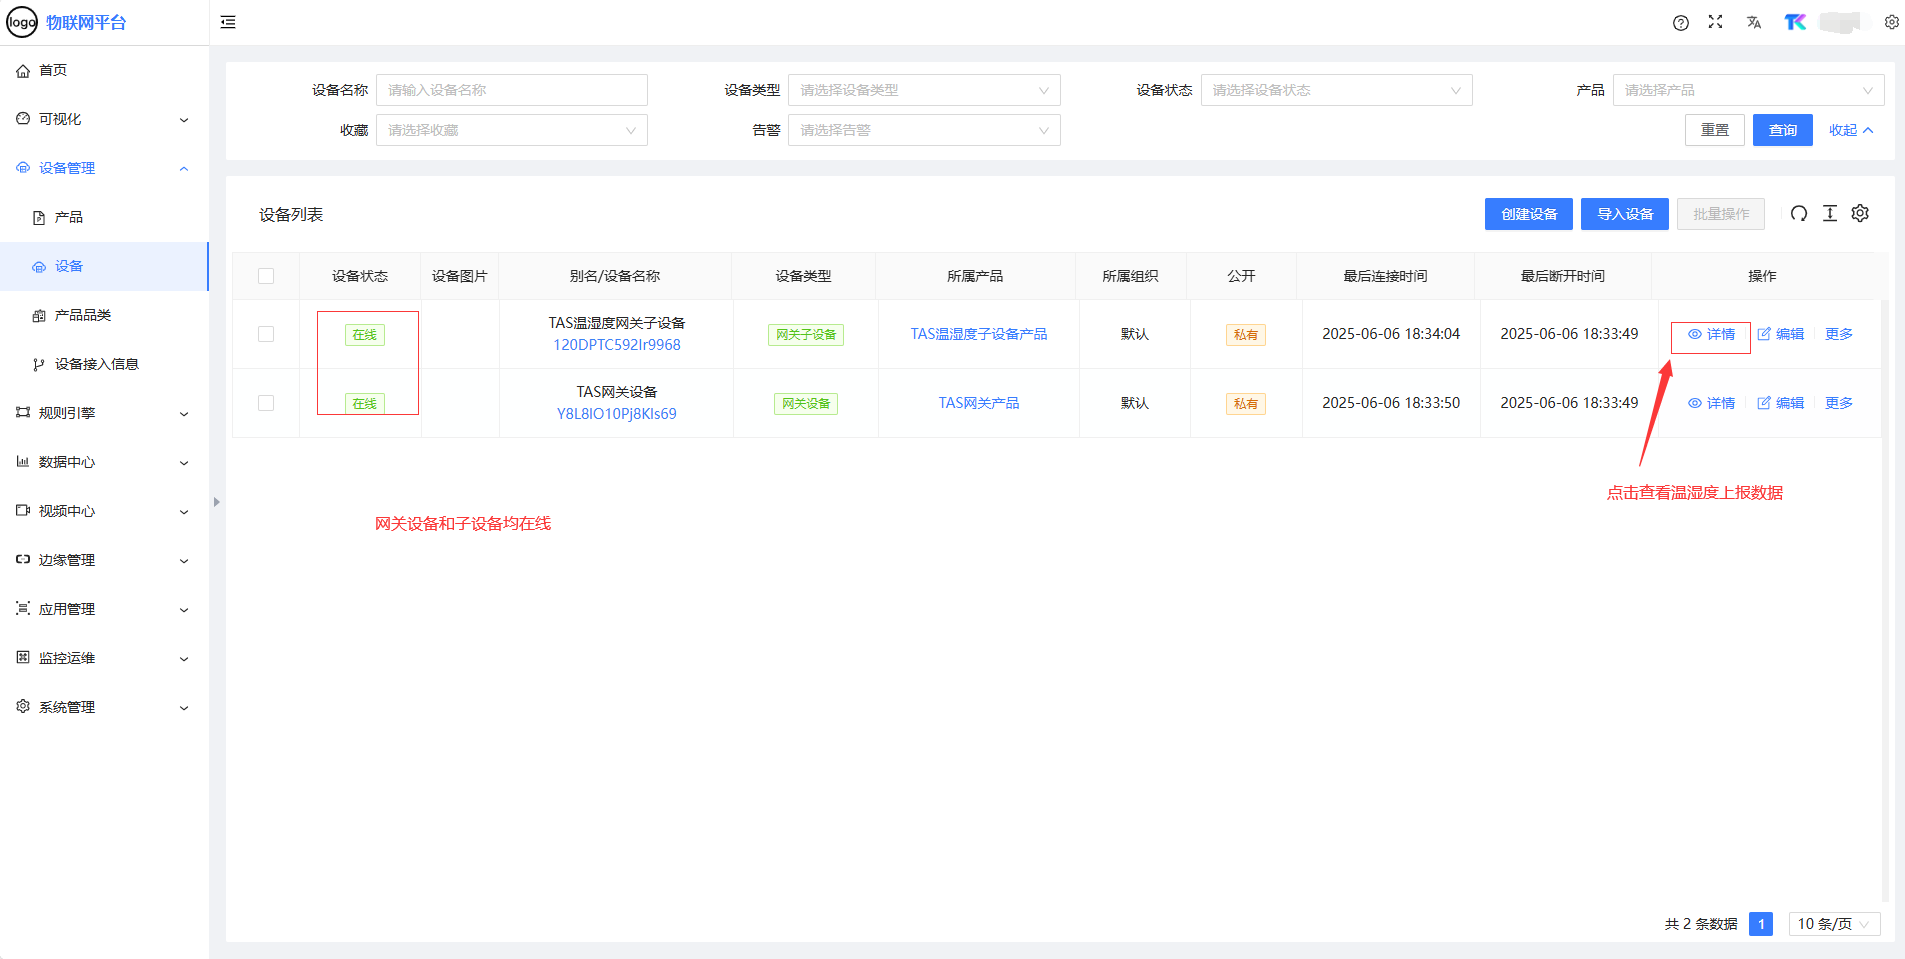Open the 10 条/页 page size dropdown
The height and width of the screenshot is (959, 1905).
1833,924
